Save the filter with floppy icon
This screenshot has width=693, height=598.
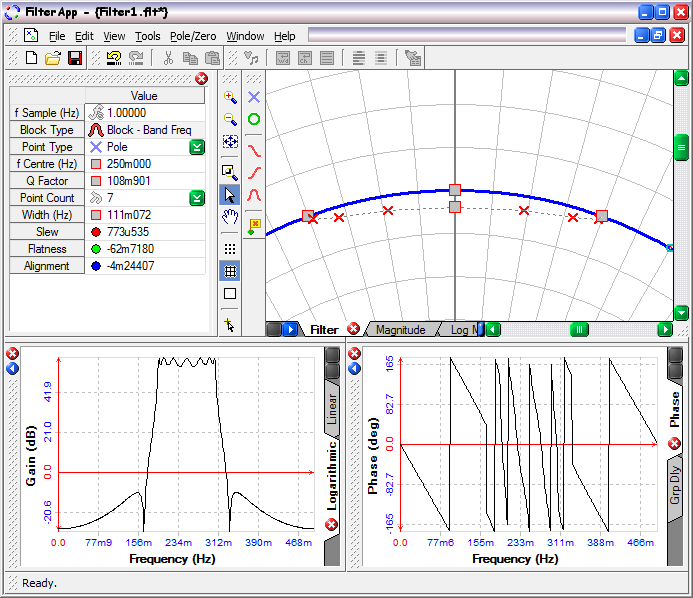point(75,58)
